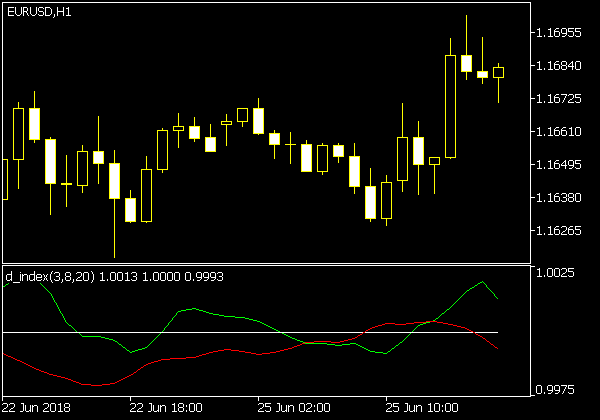Click the 1.0025 indicator scale value
The image size is (600, 420).
click(556, 272)
